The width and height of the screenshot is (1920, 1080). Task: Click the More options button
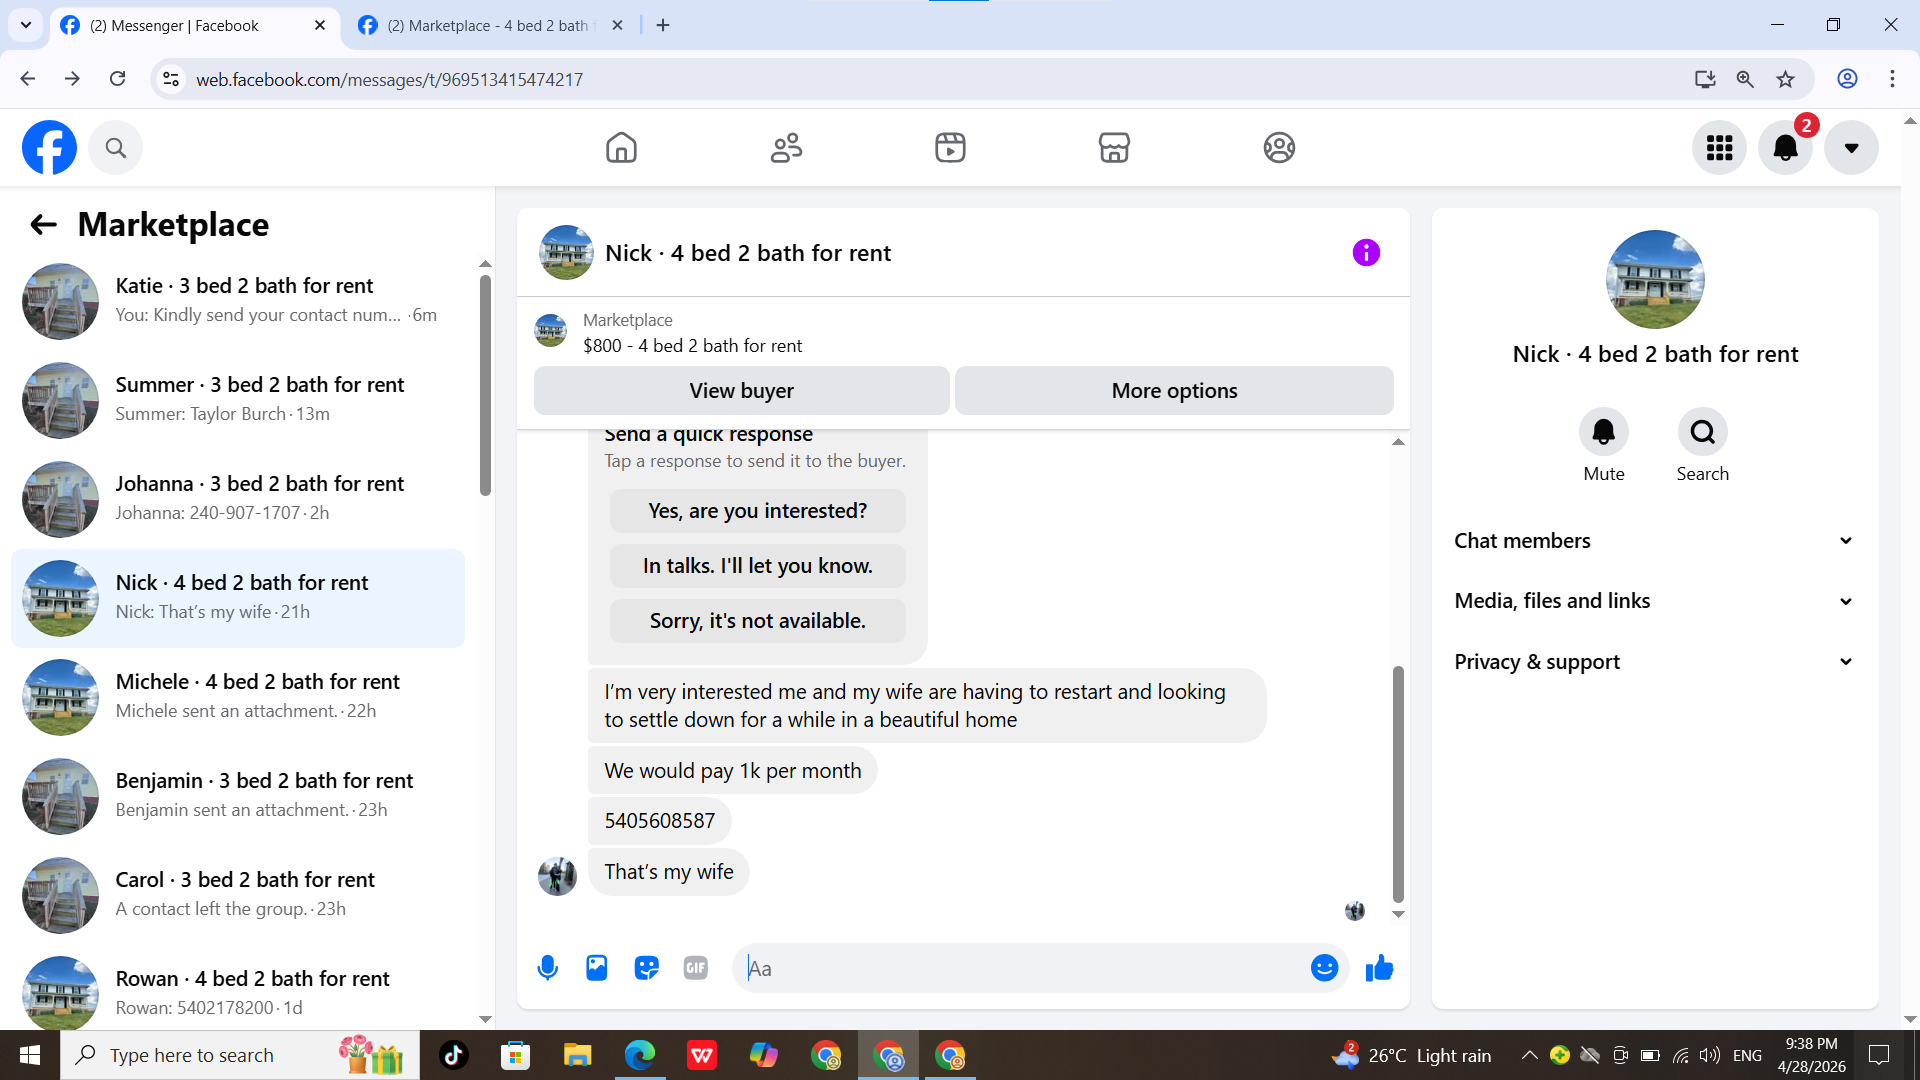[x=1174, y=391]
